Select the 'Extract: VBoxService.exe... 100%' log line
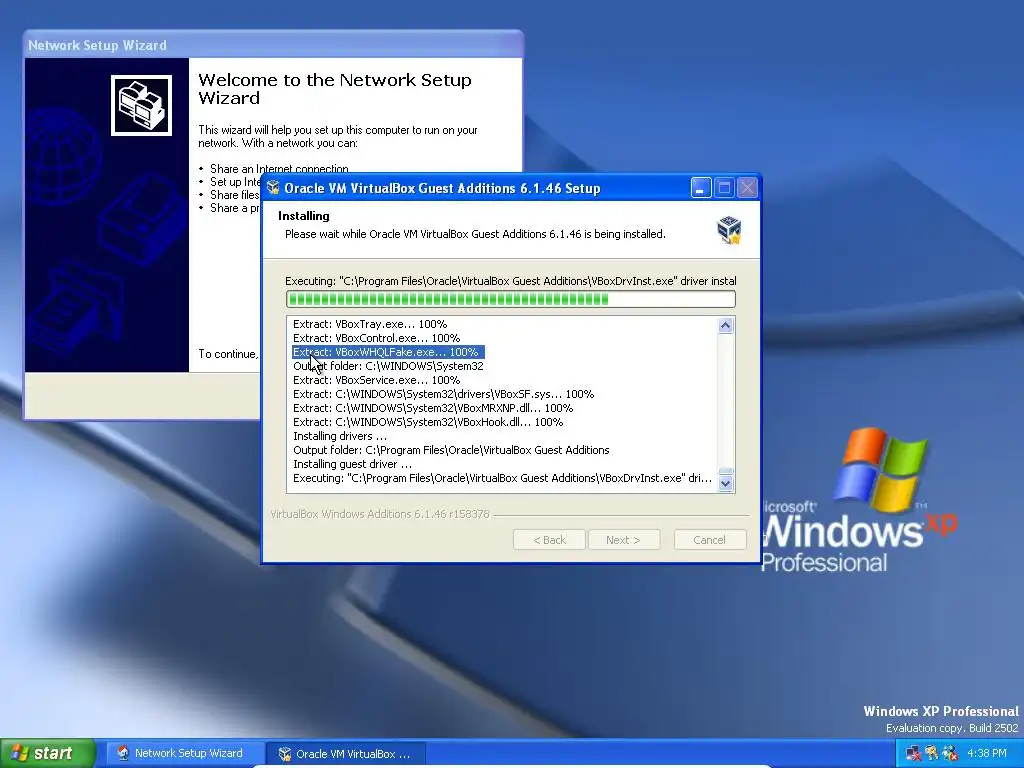The image size is (1024, 768). coord(376,380)
